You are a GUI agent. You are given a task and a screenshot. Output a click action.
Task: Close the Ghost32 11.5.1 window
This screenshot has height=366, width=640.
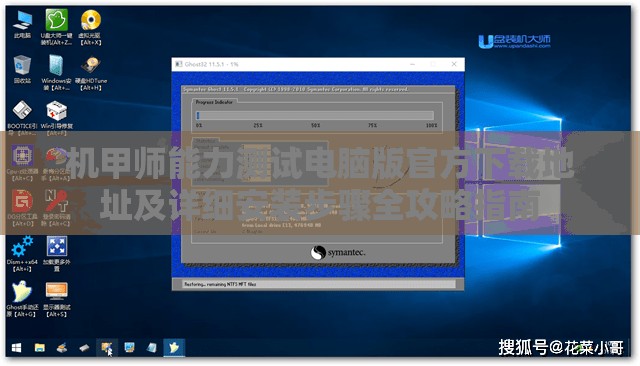[x=454, y=64]
